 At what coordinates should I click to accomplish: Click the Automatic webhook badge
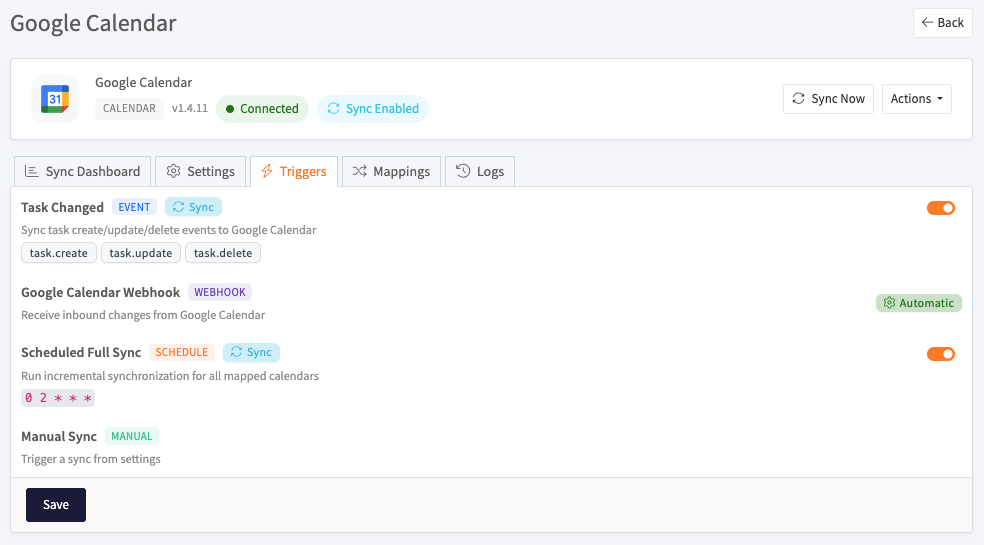pos(919,303)
